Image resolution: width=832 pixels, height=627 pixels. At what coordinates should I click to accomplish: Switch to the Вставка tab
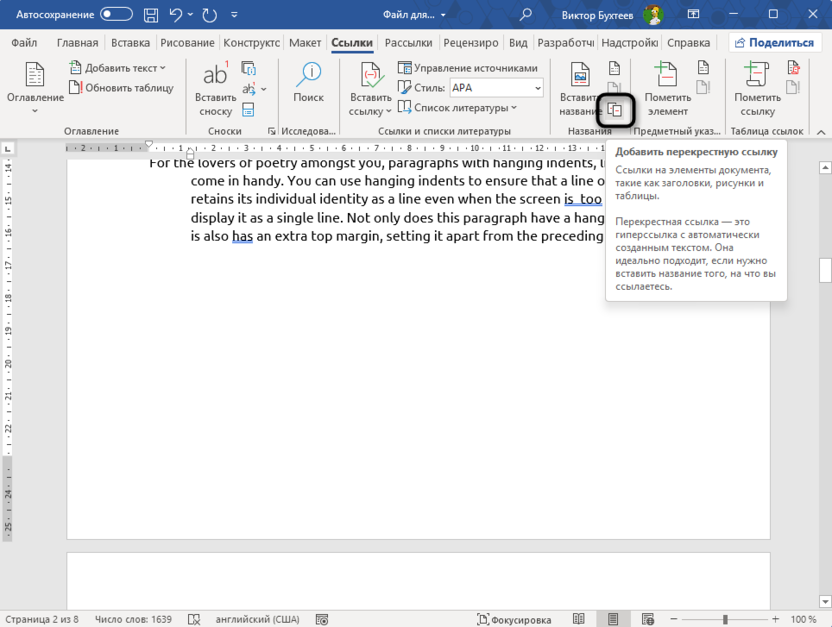click(x=131, y=43)
